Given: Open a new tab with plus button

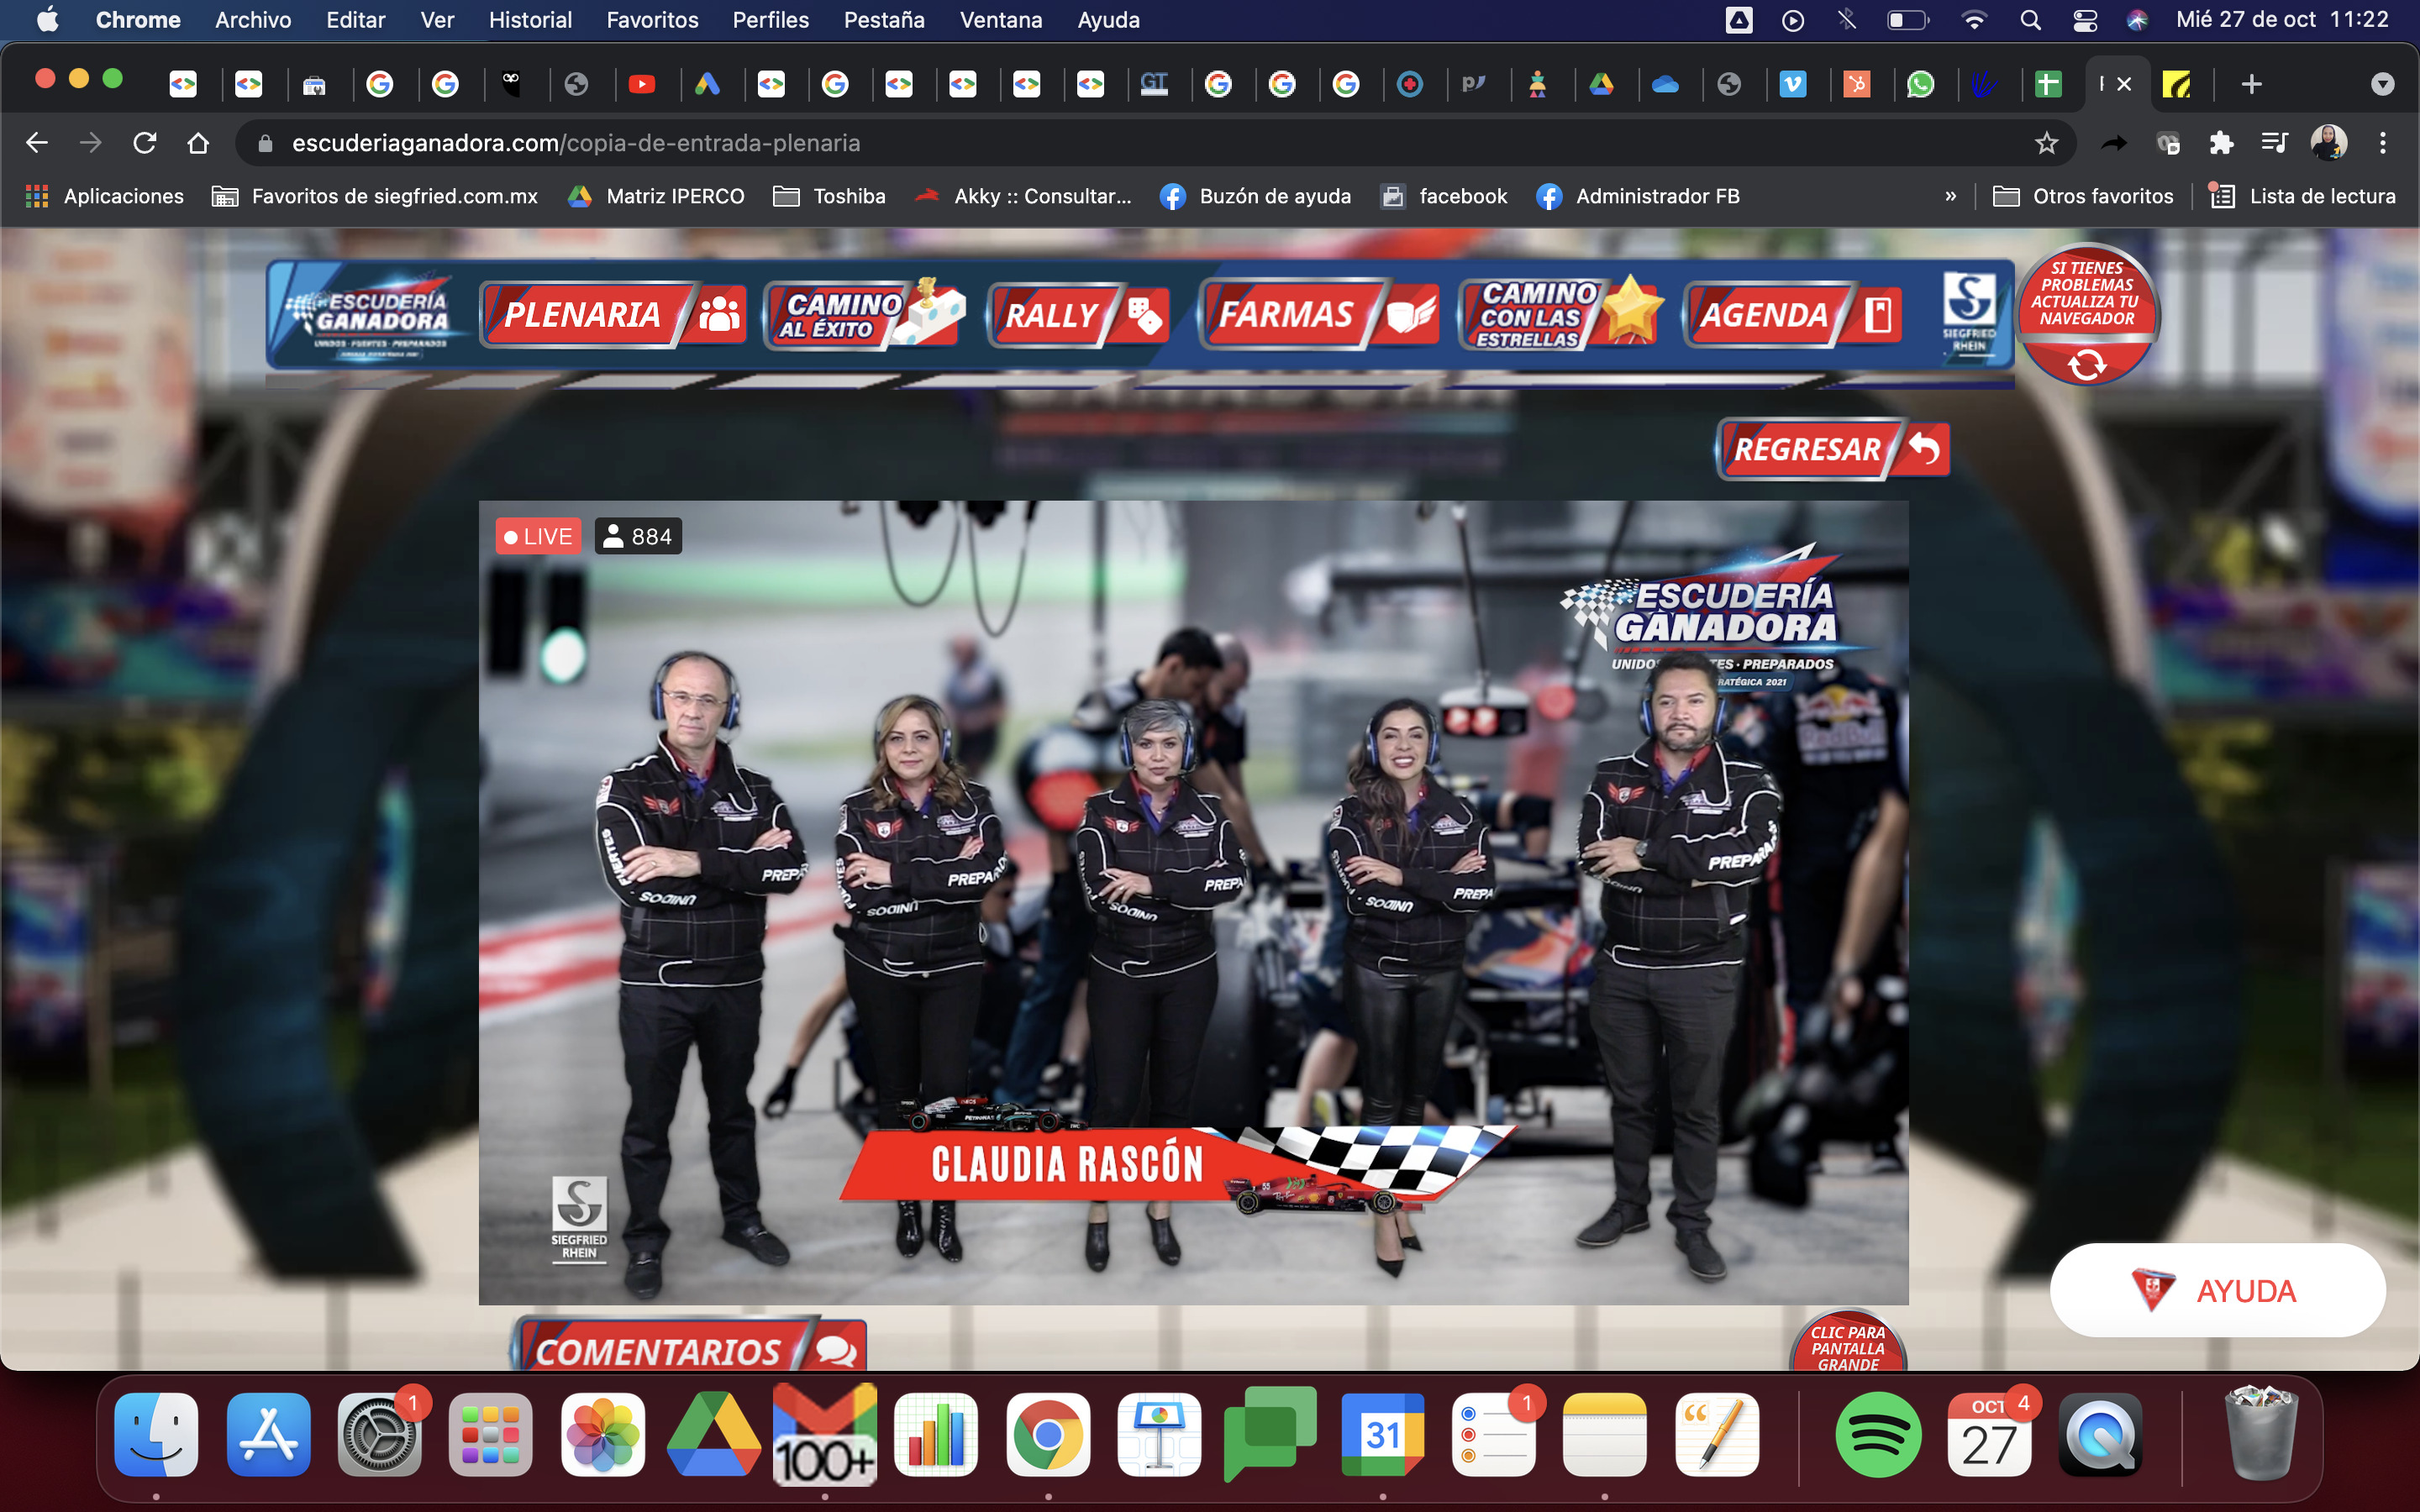Looking at the screenshot, I should (x=2251, y=84).
